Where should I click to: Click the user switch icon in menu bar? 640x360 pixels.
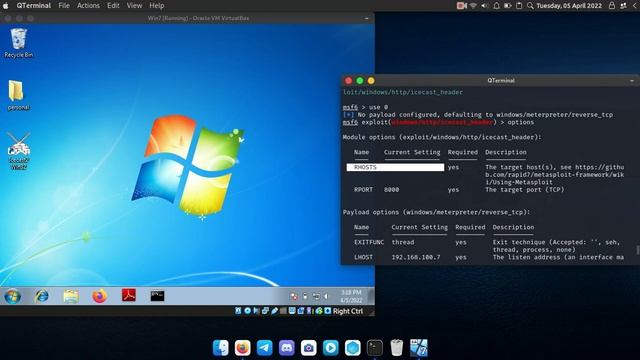(x=623, y=6)
